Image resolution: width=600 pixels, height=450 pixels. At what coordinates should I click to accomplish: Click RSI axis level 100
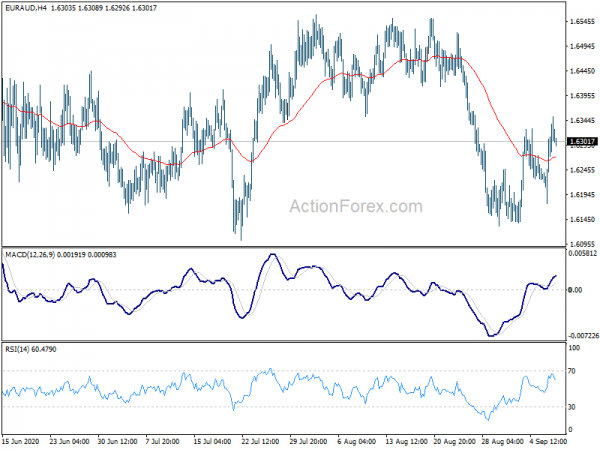574,348
